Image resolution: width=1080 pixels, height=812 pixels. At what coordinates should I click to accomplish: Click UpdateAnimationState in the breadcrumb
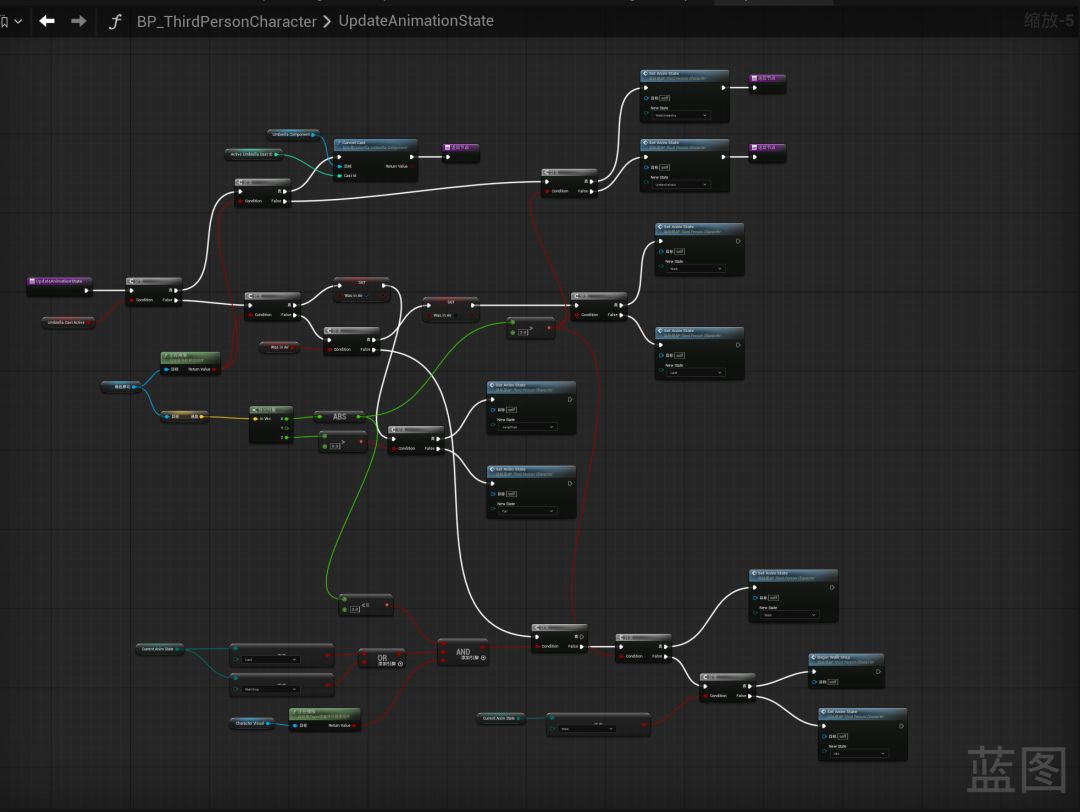click(x=416, y=21)
